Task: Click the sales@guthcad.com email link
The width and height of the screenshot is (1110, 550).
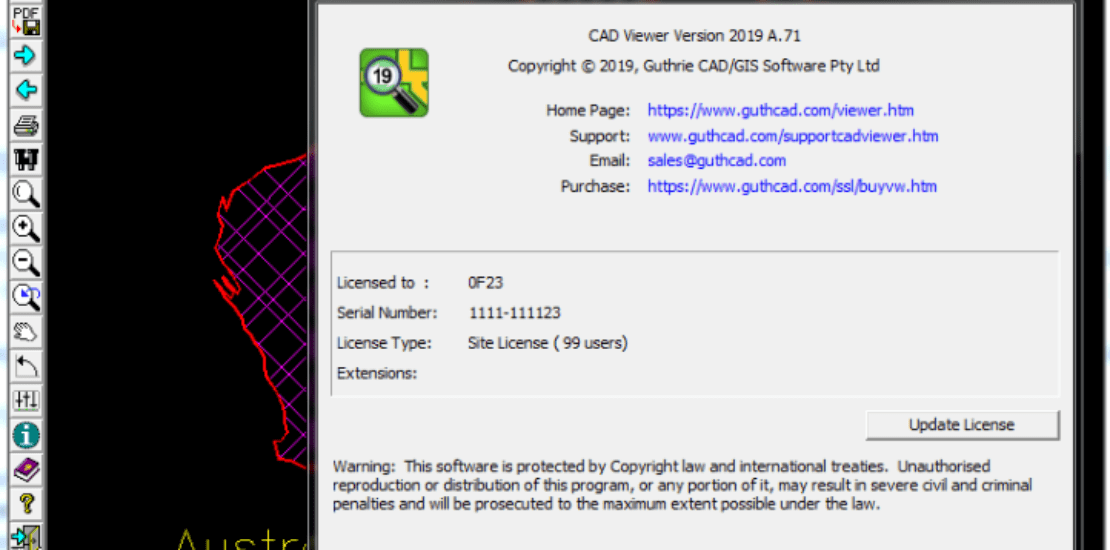Action: point(716,161)
